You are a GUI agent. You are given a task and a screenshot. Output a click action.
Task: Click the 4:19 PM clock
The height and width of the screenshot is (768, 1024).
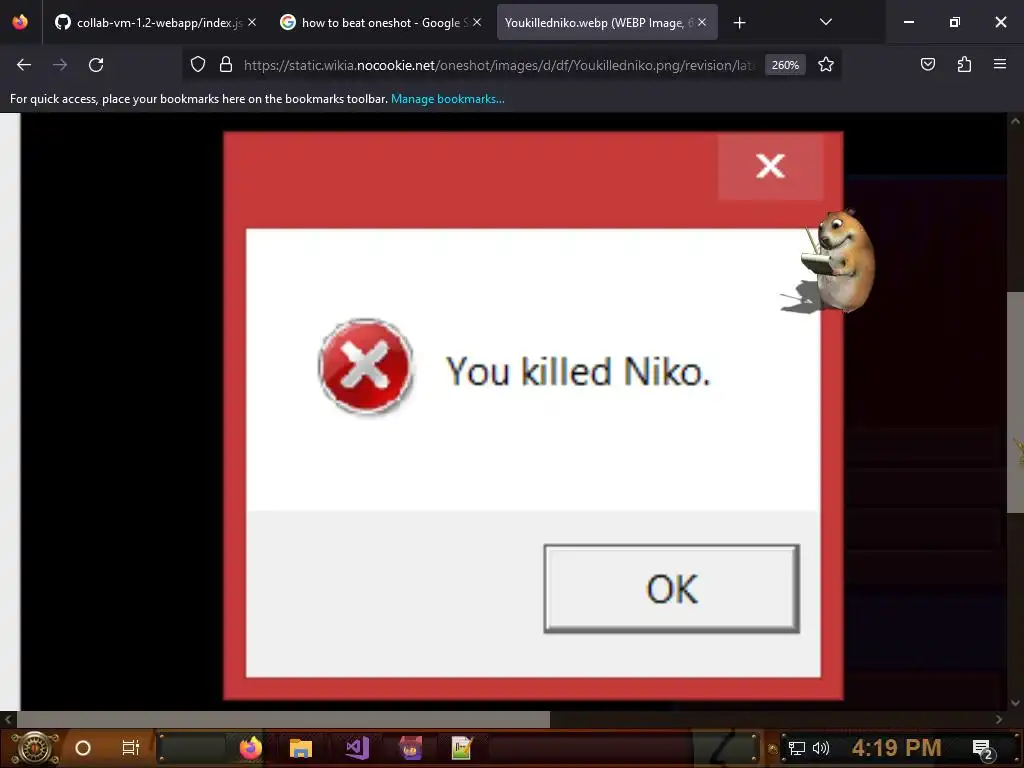tap(896, 748)
